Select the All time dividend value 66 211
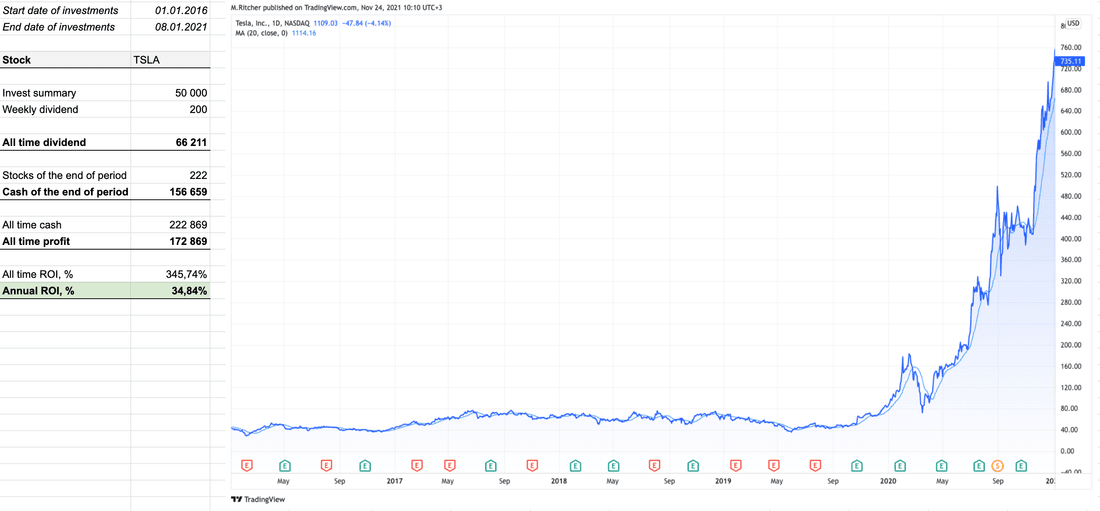The image size is (1100, 511). click(x=170, y=142)
